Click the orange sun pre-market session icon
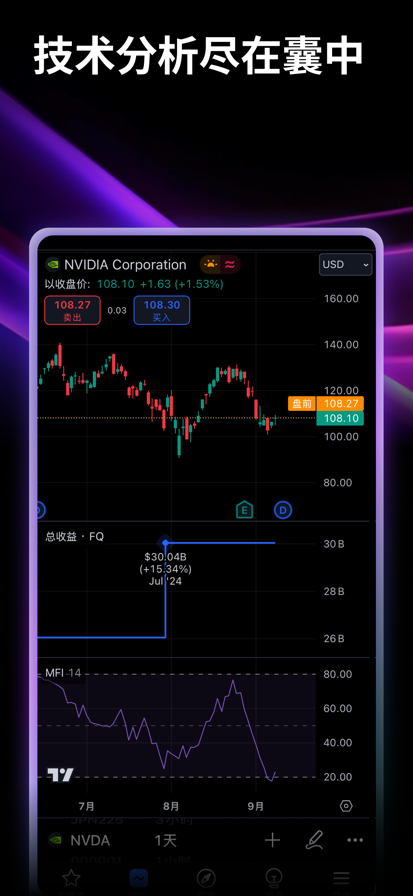This screenshot has height=896, width=413. click(211, 265)
